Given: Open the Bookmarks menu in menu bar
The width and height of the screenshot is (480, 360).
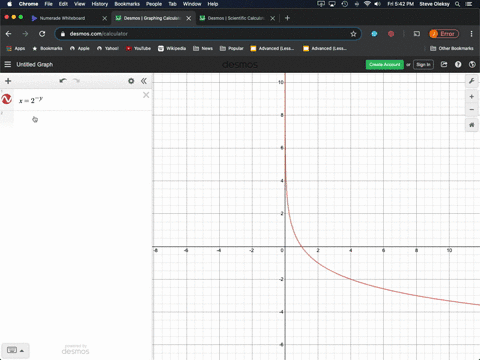Looking at the screenshot, I should click(127, 4).
